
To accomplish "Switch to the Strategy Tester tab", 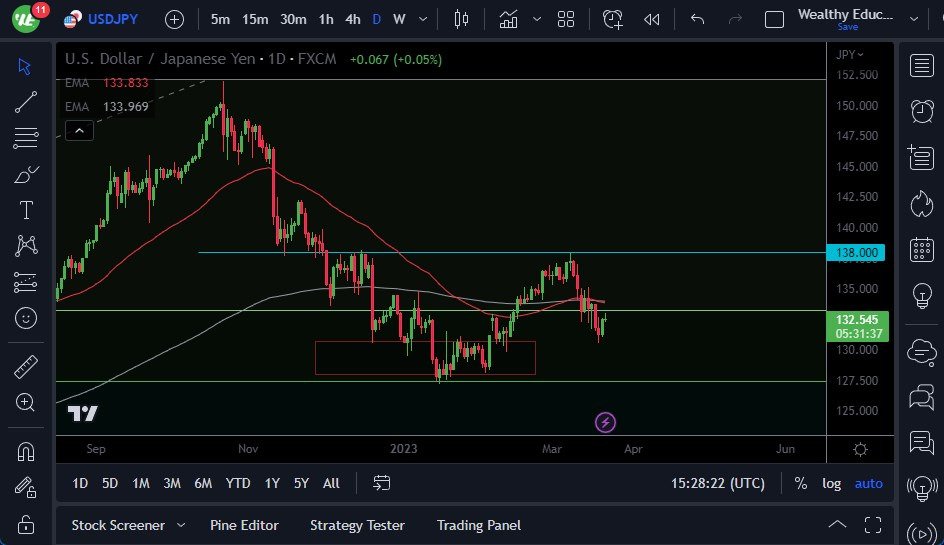I will point(357,525).
